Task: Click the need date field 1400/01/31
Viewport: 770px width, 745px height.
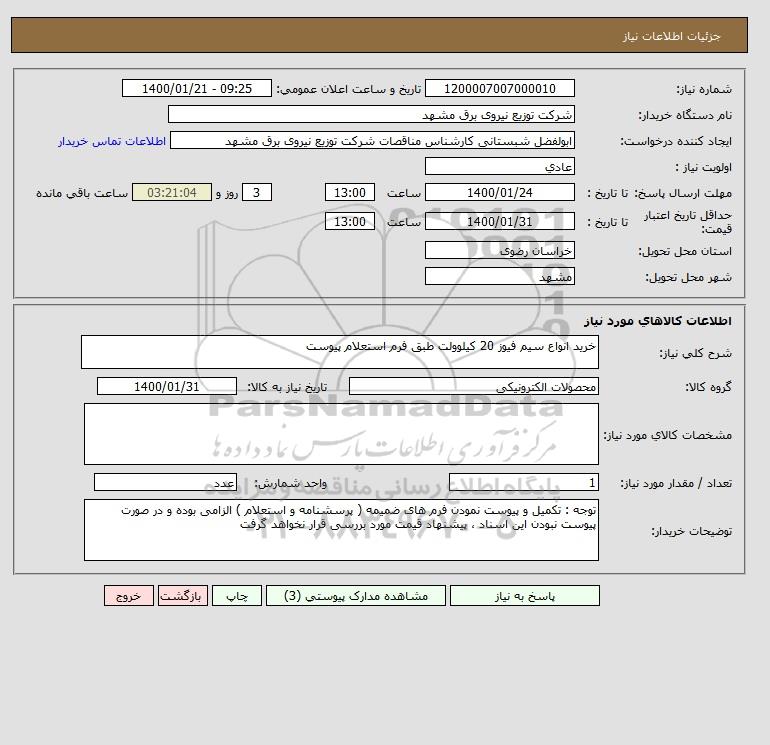Action: coord(166,386)
